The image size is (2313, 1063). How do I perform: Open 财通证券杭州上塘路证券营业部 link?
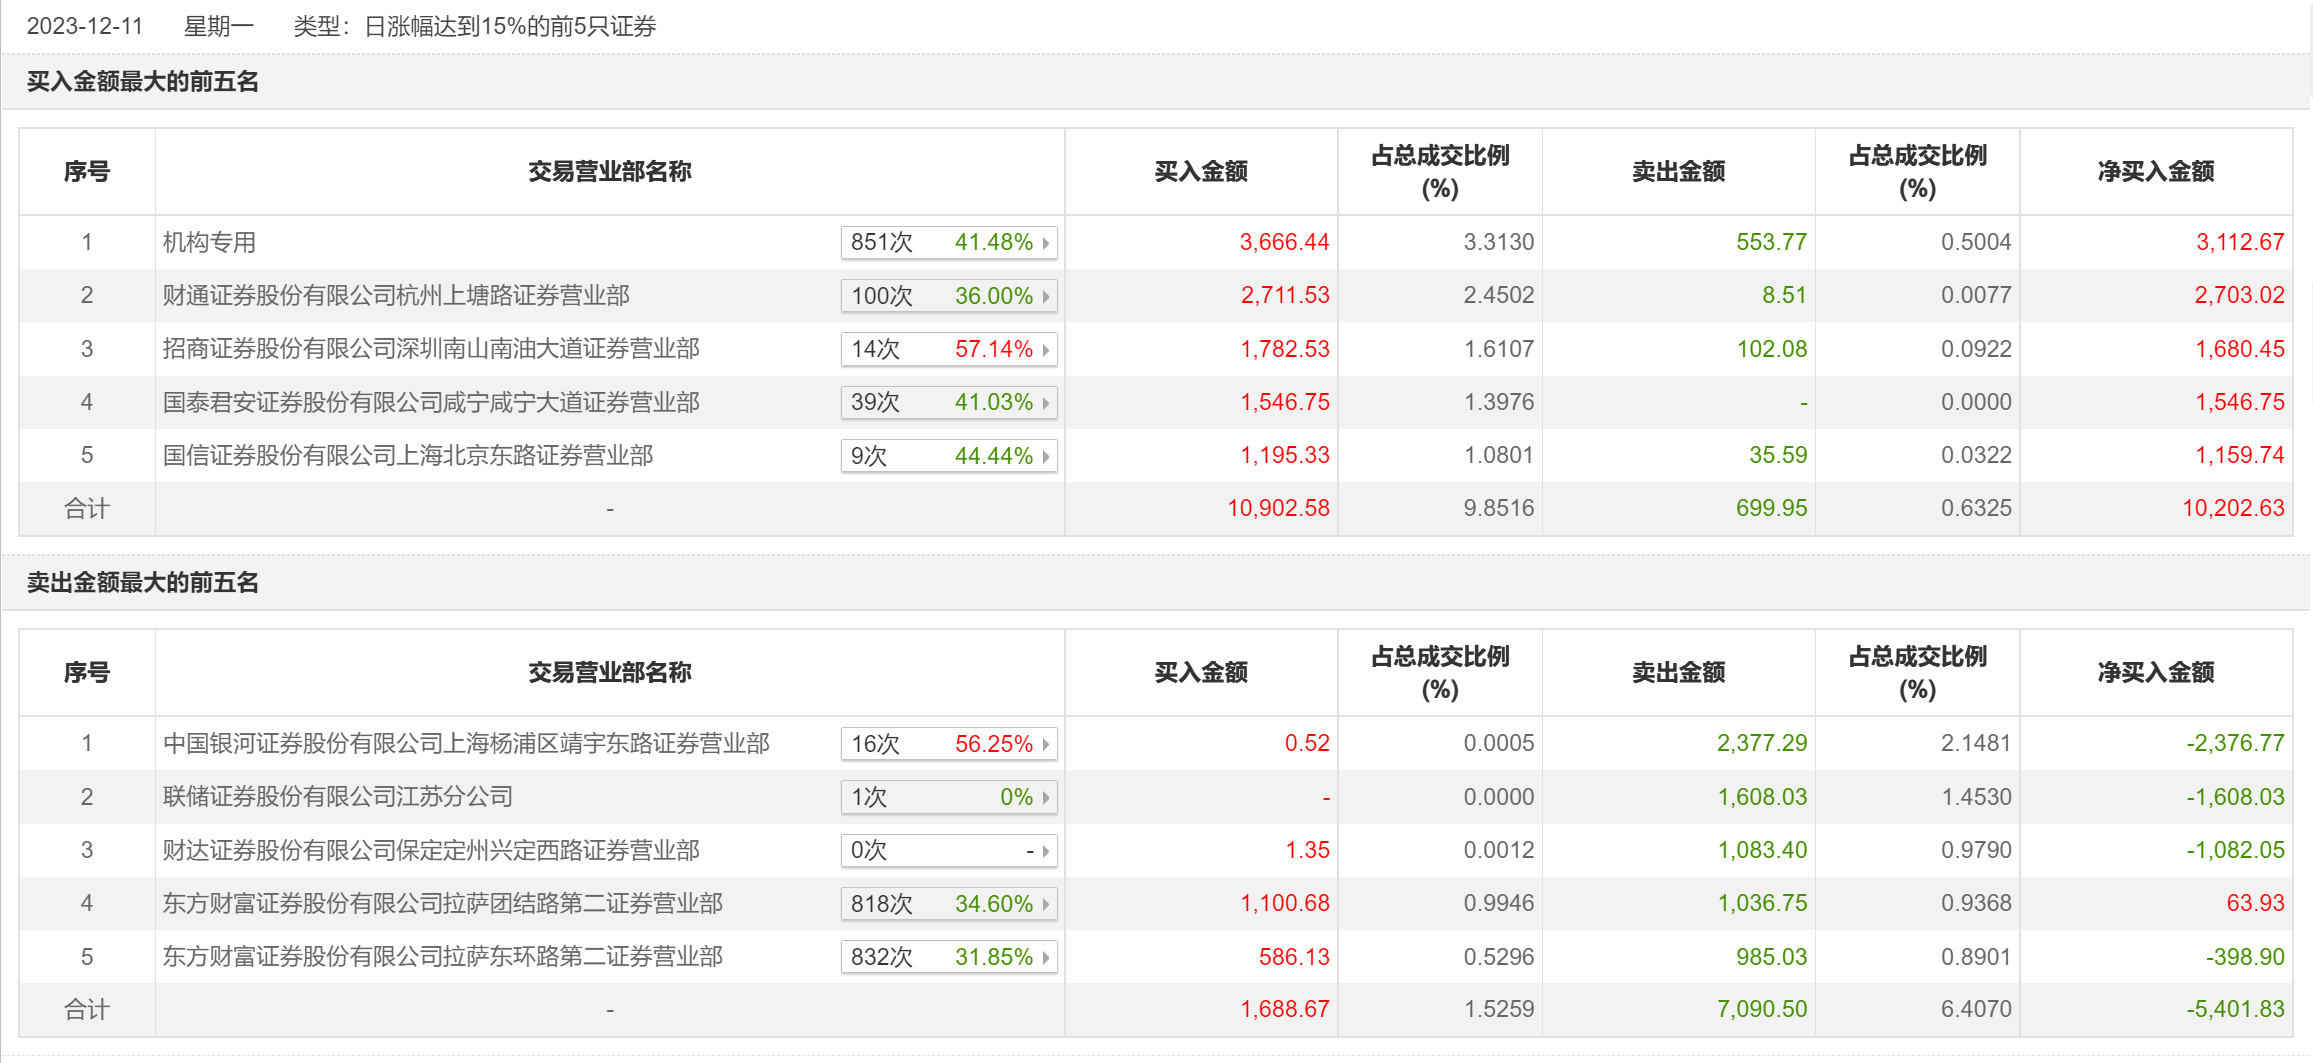(396, 296)
